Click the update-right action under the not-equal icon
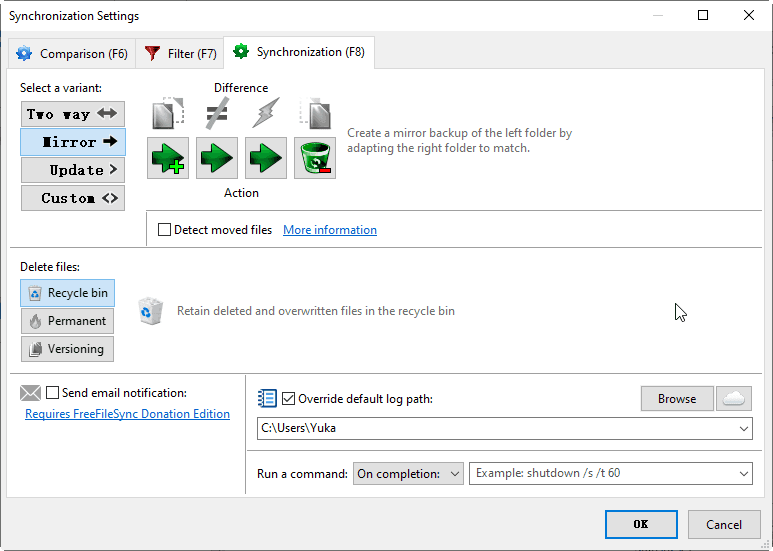Image resolution: width=773 pixels, height=551 pixels. [x=217, y=158]
